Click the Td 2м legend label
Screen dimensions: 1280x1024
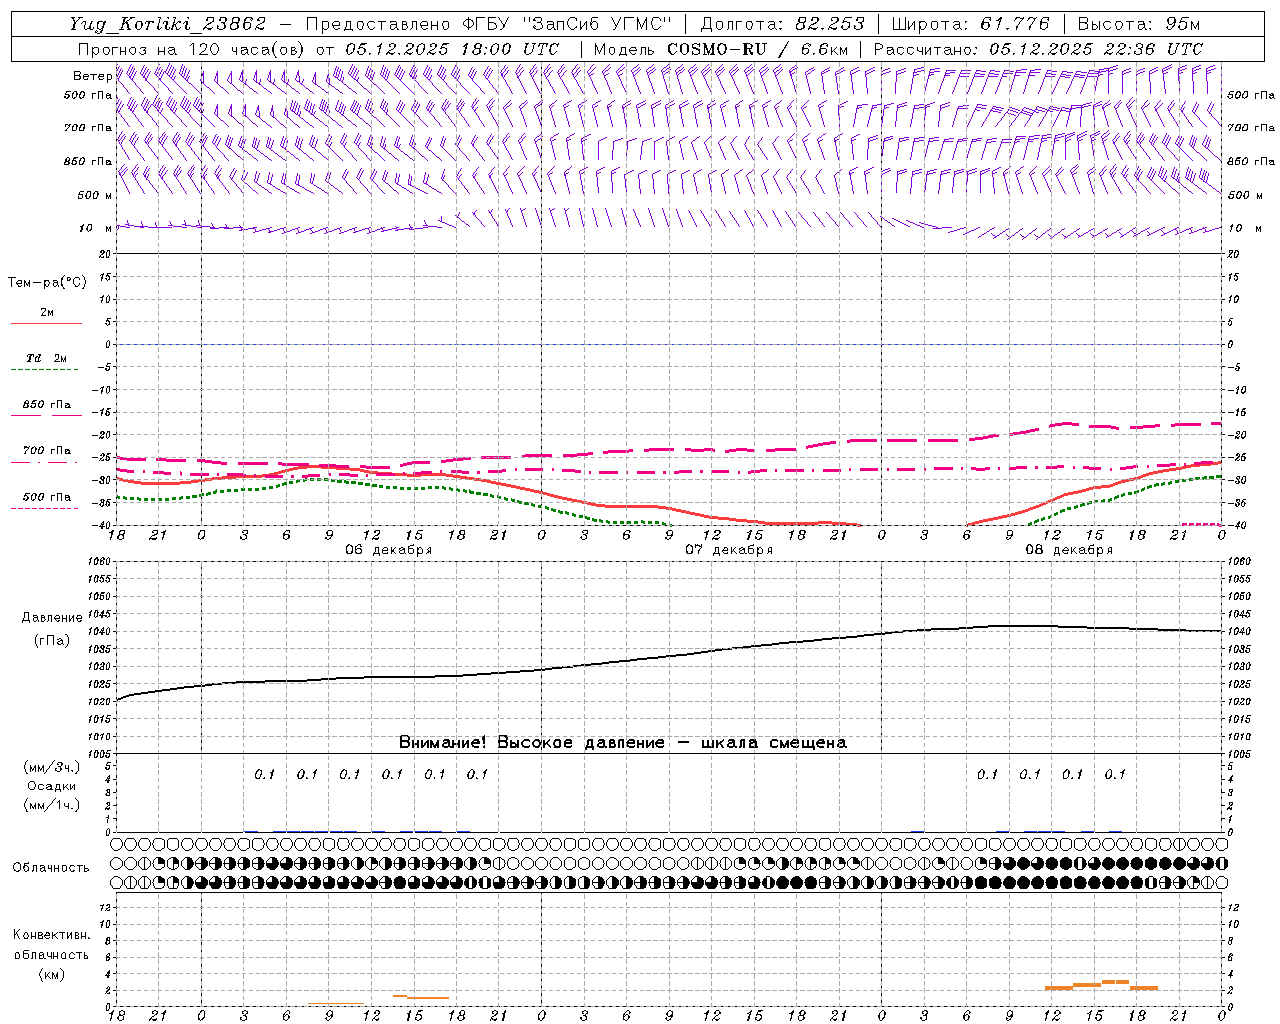(46, 358)
